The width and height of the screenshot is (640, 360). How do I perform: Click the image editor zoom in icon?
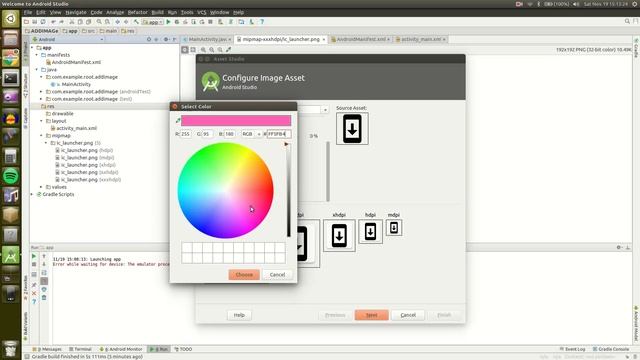click(203, 49)
